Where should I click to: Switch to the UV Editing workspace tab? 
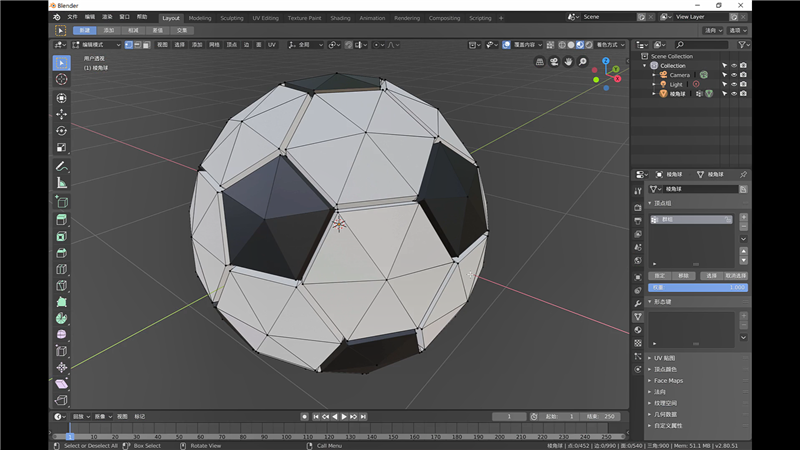click(265, 18)
